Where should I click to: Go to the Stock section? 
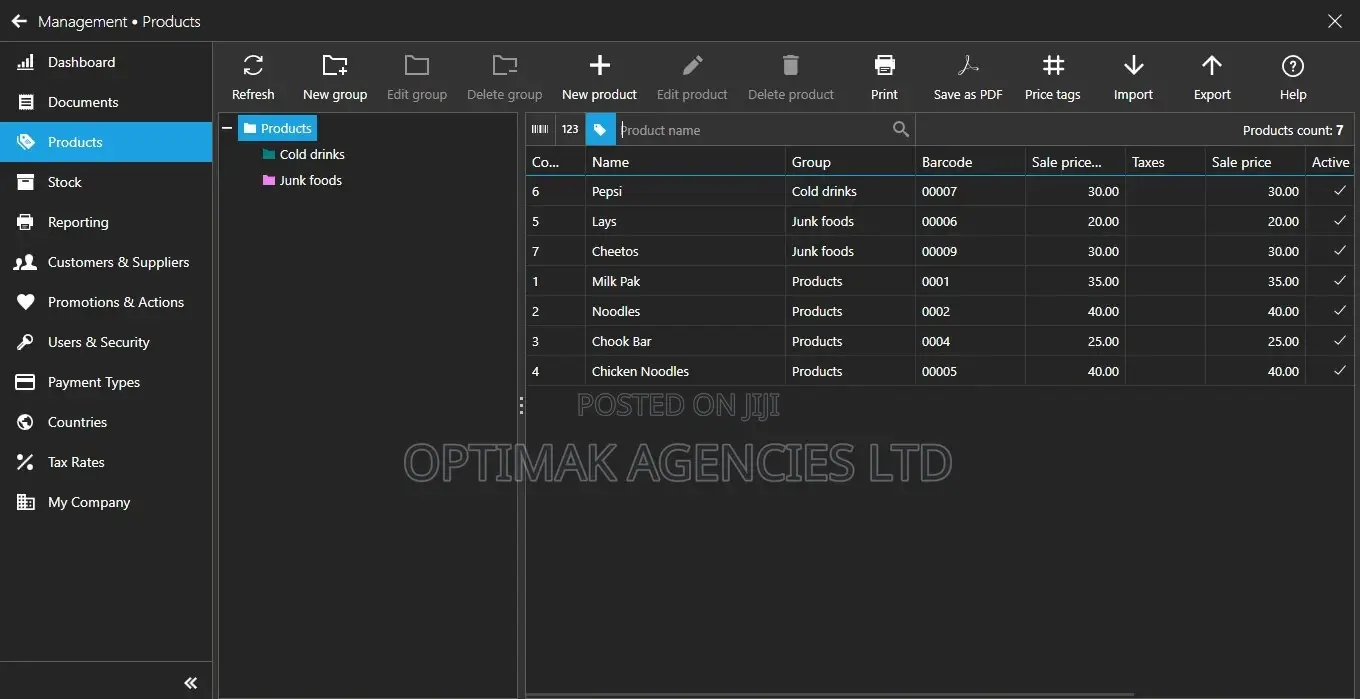coord(106,182)
